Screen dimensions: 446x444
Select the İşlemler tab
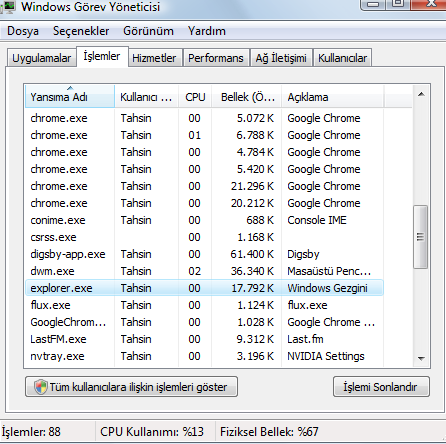(102, 56)
